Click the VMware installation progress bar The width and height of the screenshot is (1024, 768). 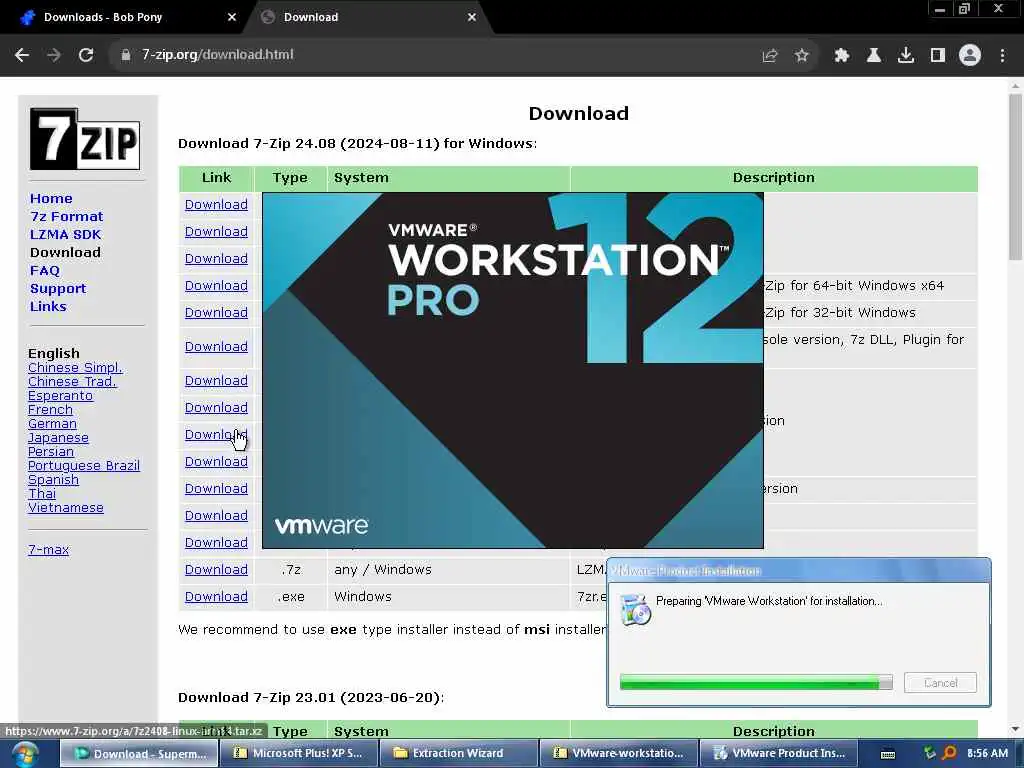point(756,682)
